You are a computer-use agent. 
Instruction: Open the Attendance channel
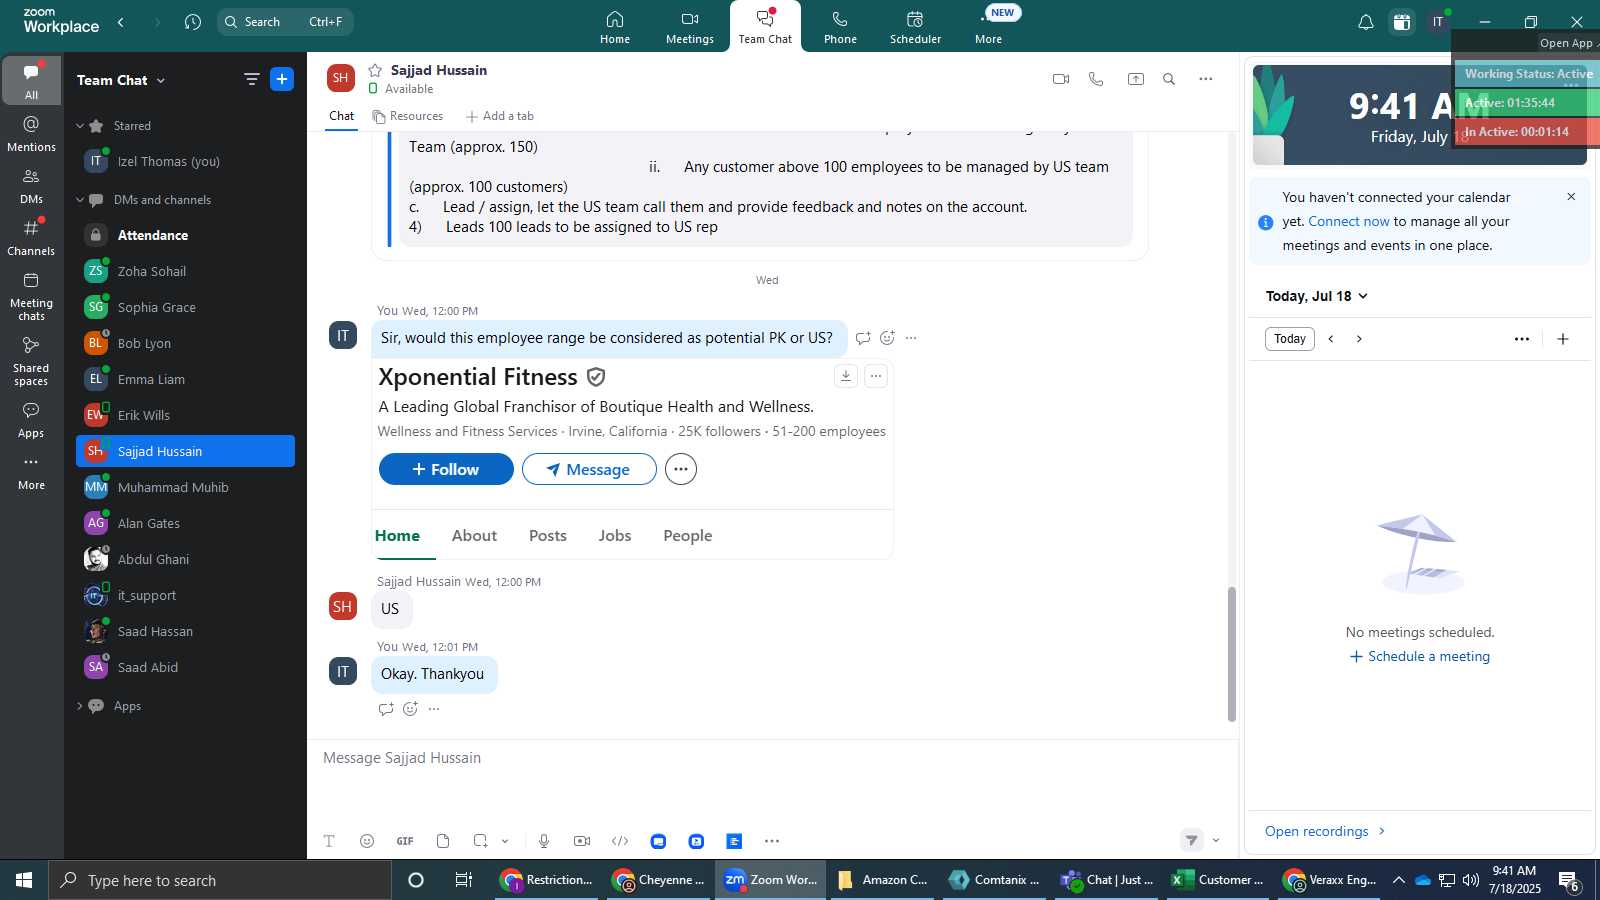[185, 235]
